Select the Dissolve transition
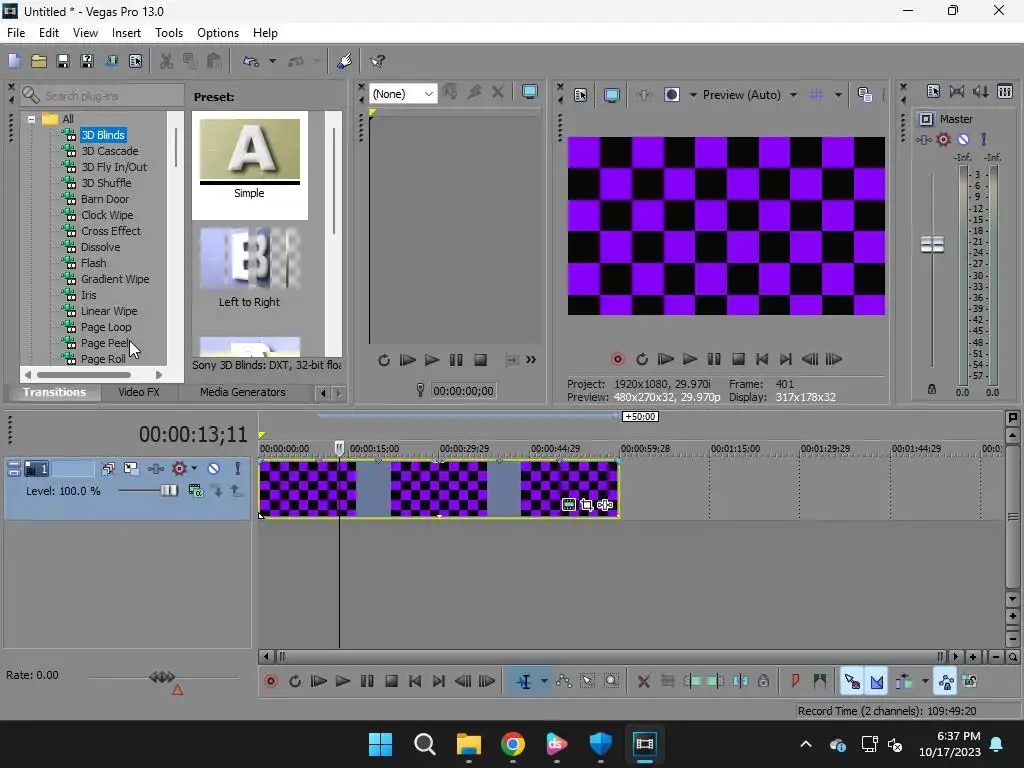Viewport: 1024px width, 768px height. [x=100, y=247]
